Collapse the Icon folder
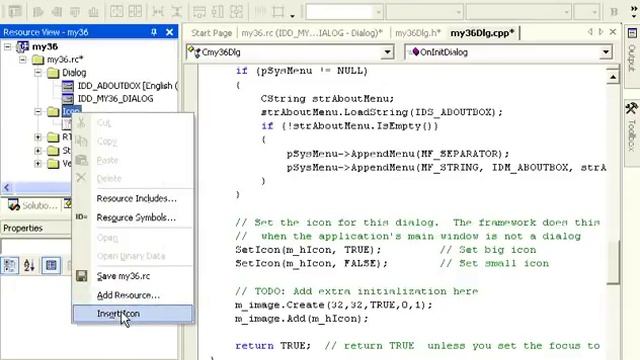This screenshot has width=640, height=360. (38, 111)
